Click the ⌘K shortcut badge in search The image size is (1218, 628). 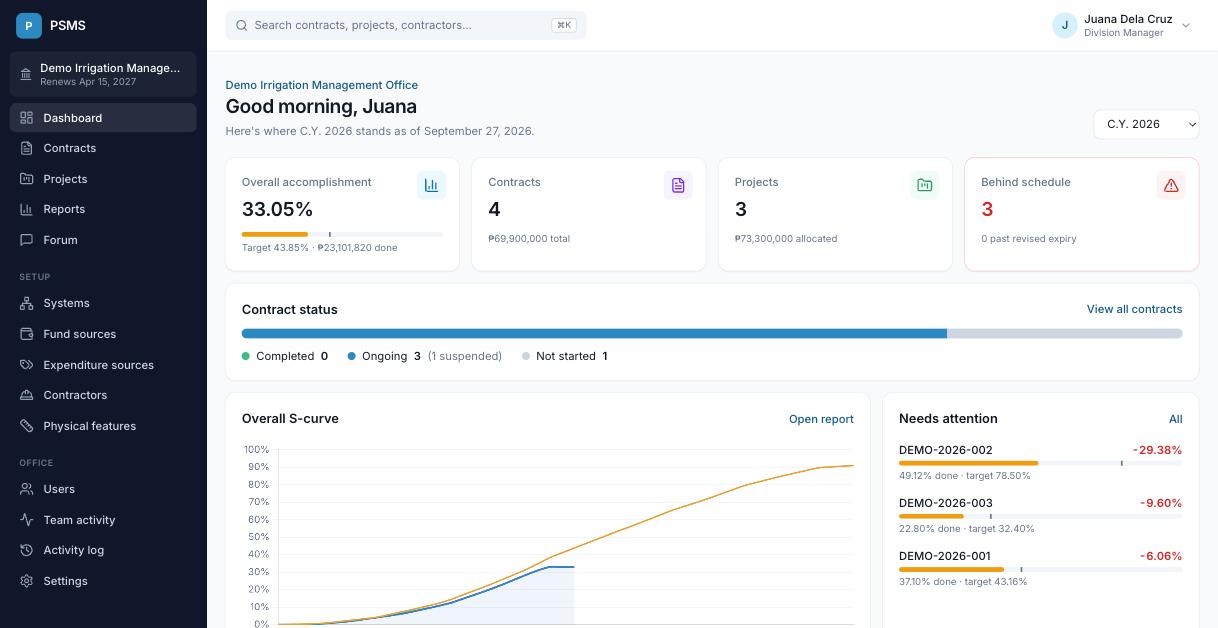564,25
